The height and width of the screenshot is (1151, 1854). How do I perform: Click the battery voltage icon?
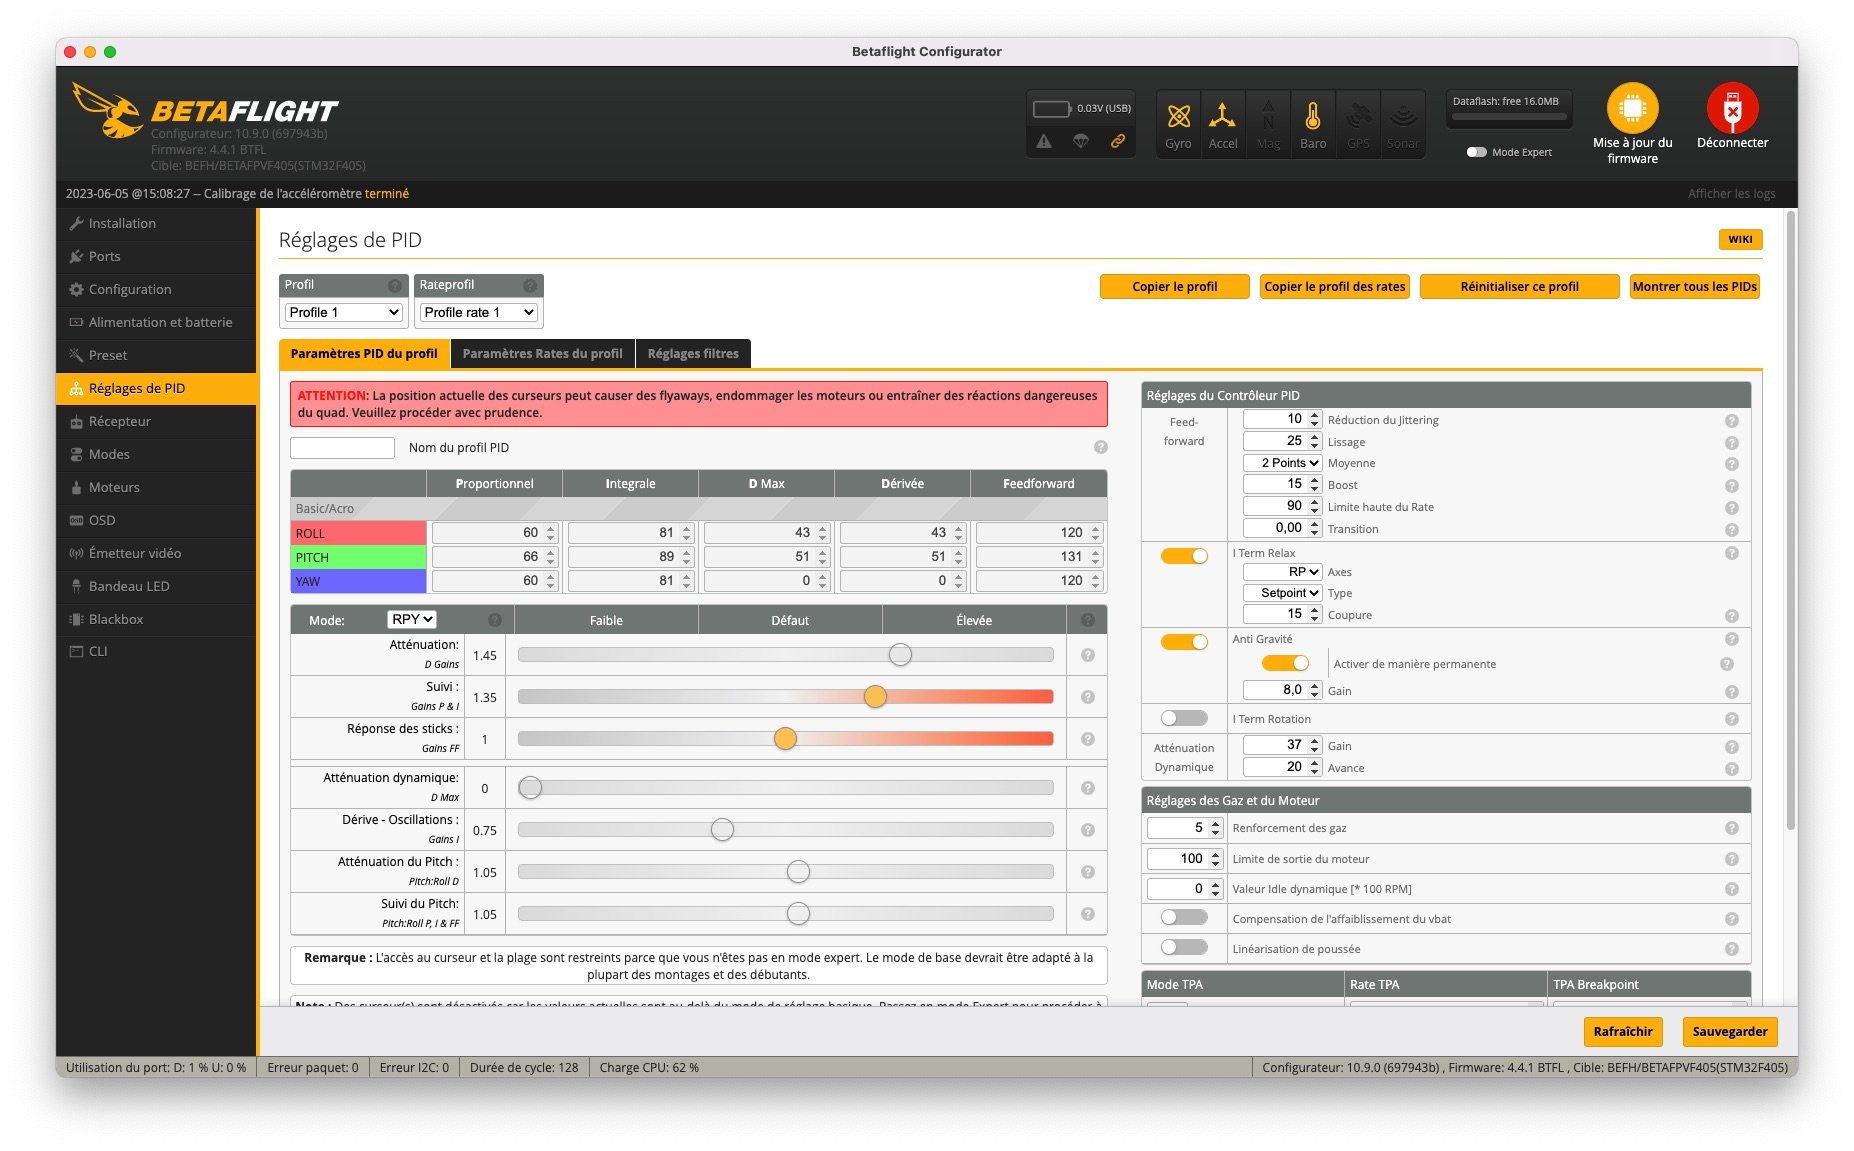[1052, 108]
